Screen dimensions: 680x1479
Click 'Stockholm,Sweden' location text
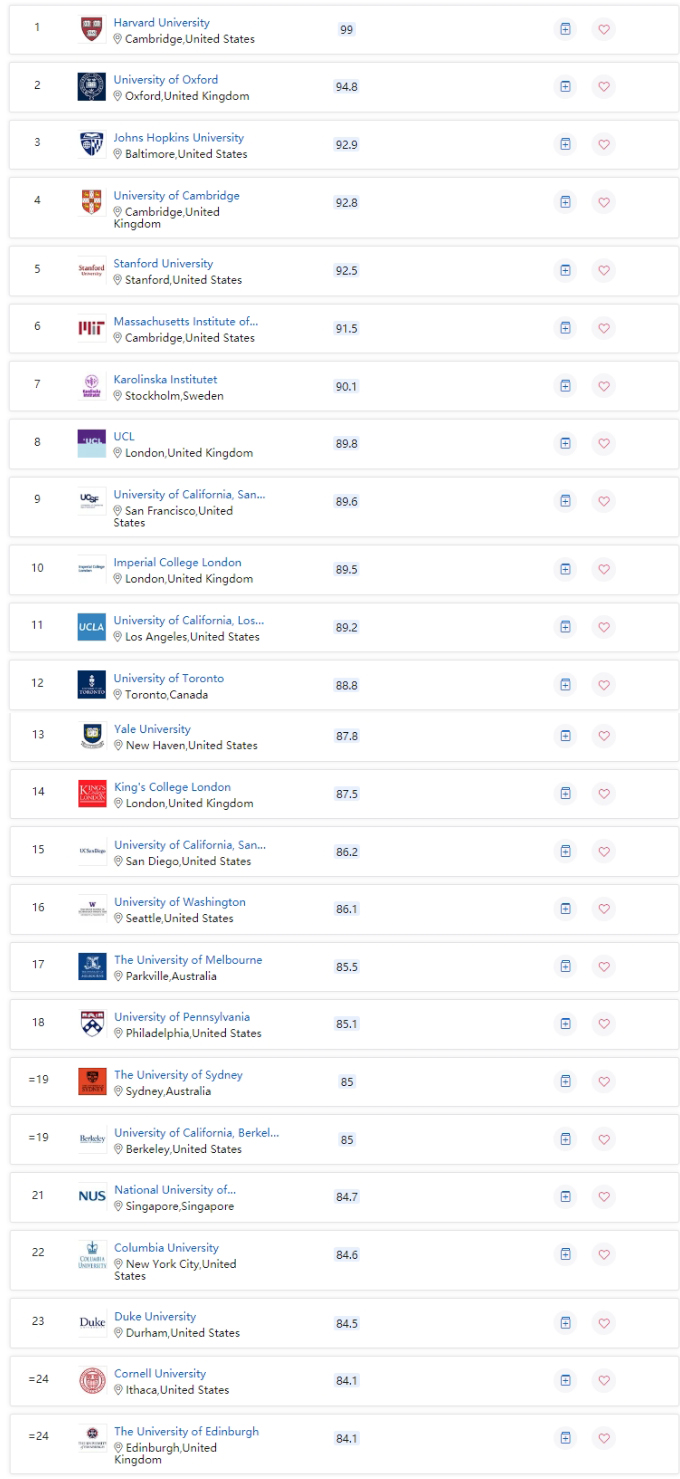coord(174,396)
